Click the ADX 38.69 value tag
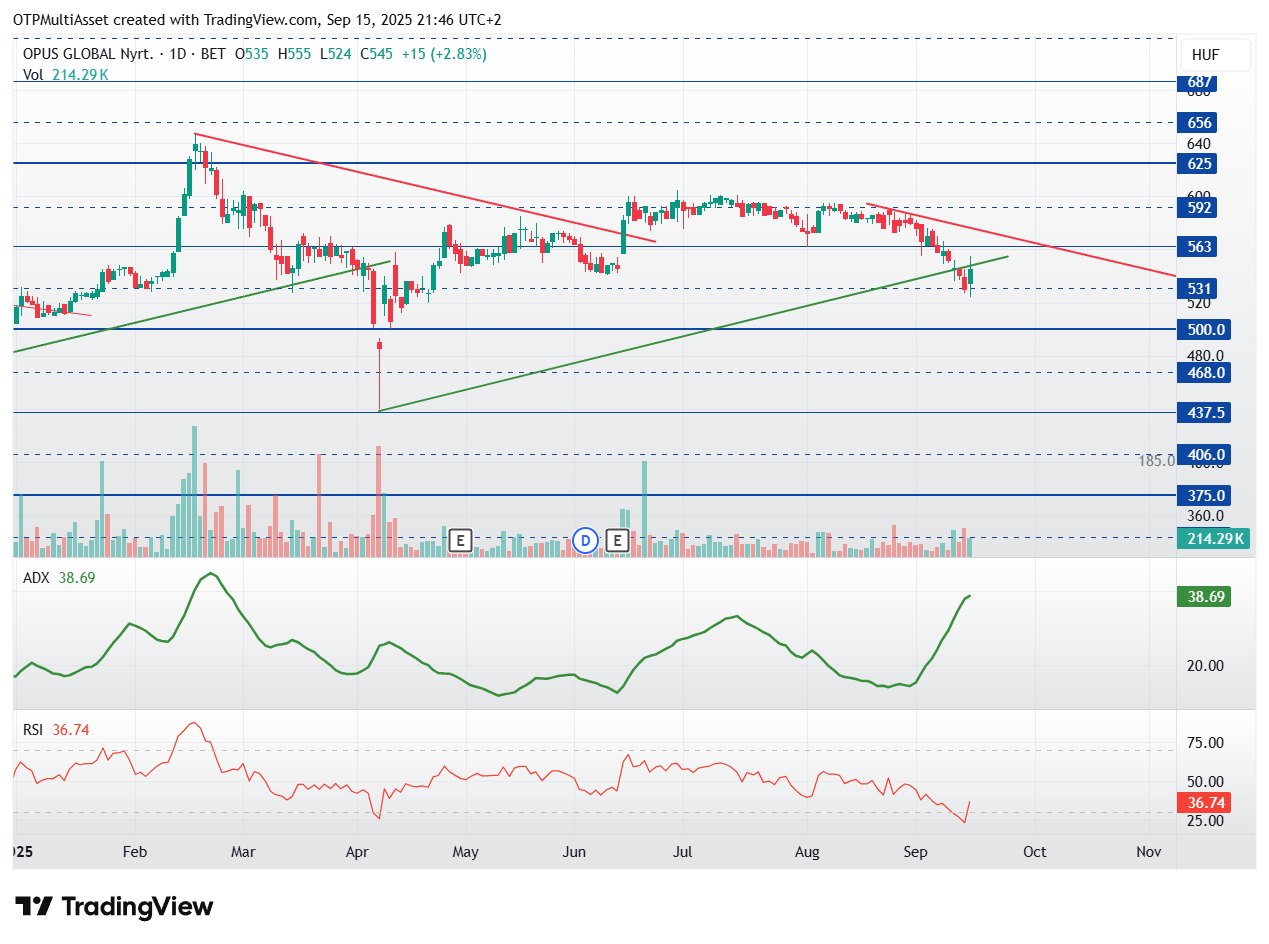 point(1204,597)
